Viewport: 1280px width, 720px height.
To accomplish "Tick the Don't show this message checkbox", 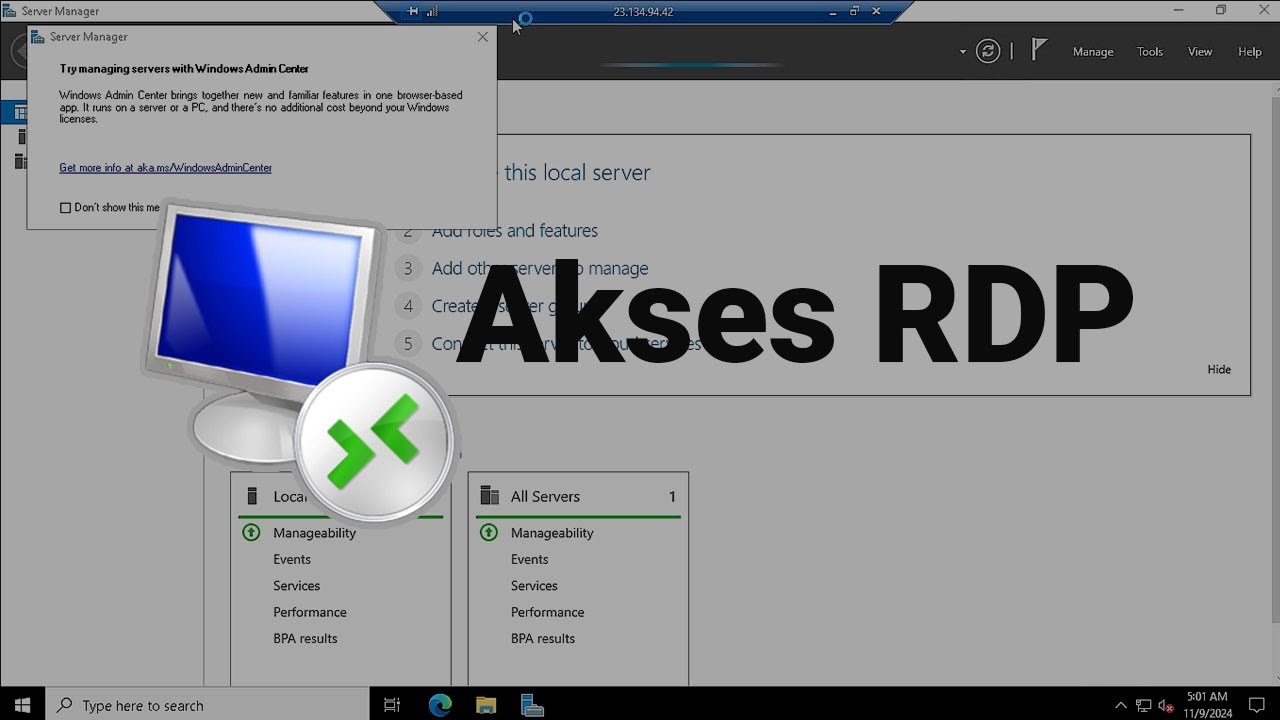I will 66,208.
